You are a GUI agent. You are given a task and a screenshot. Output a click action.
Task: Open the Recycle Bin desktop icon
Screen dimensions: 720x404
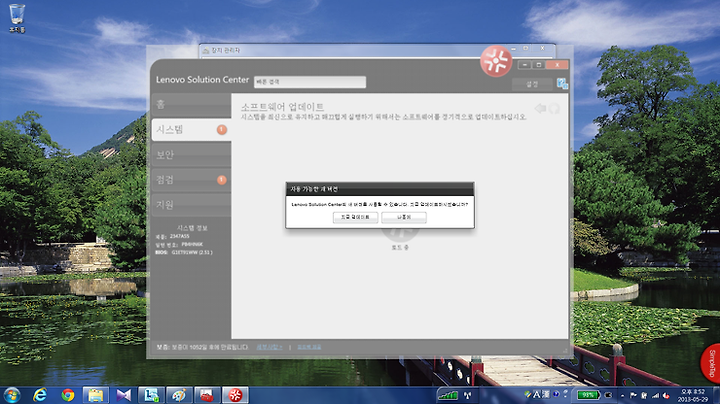pyautogui.click(x=17, y=18)
